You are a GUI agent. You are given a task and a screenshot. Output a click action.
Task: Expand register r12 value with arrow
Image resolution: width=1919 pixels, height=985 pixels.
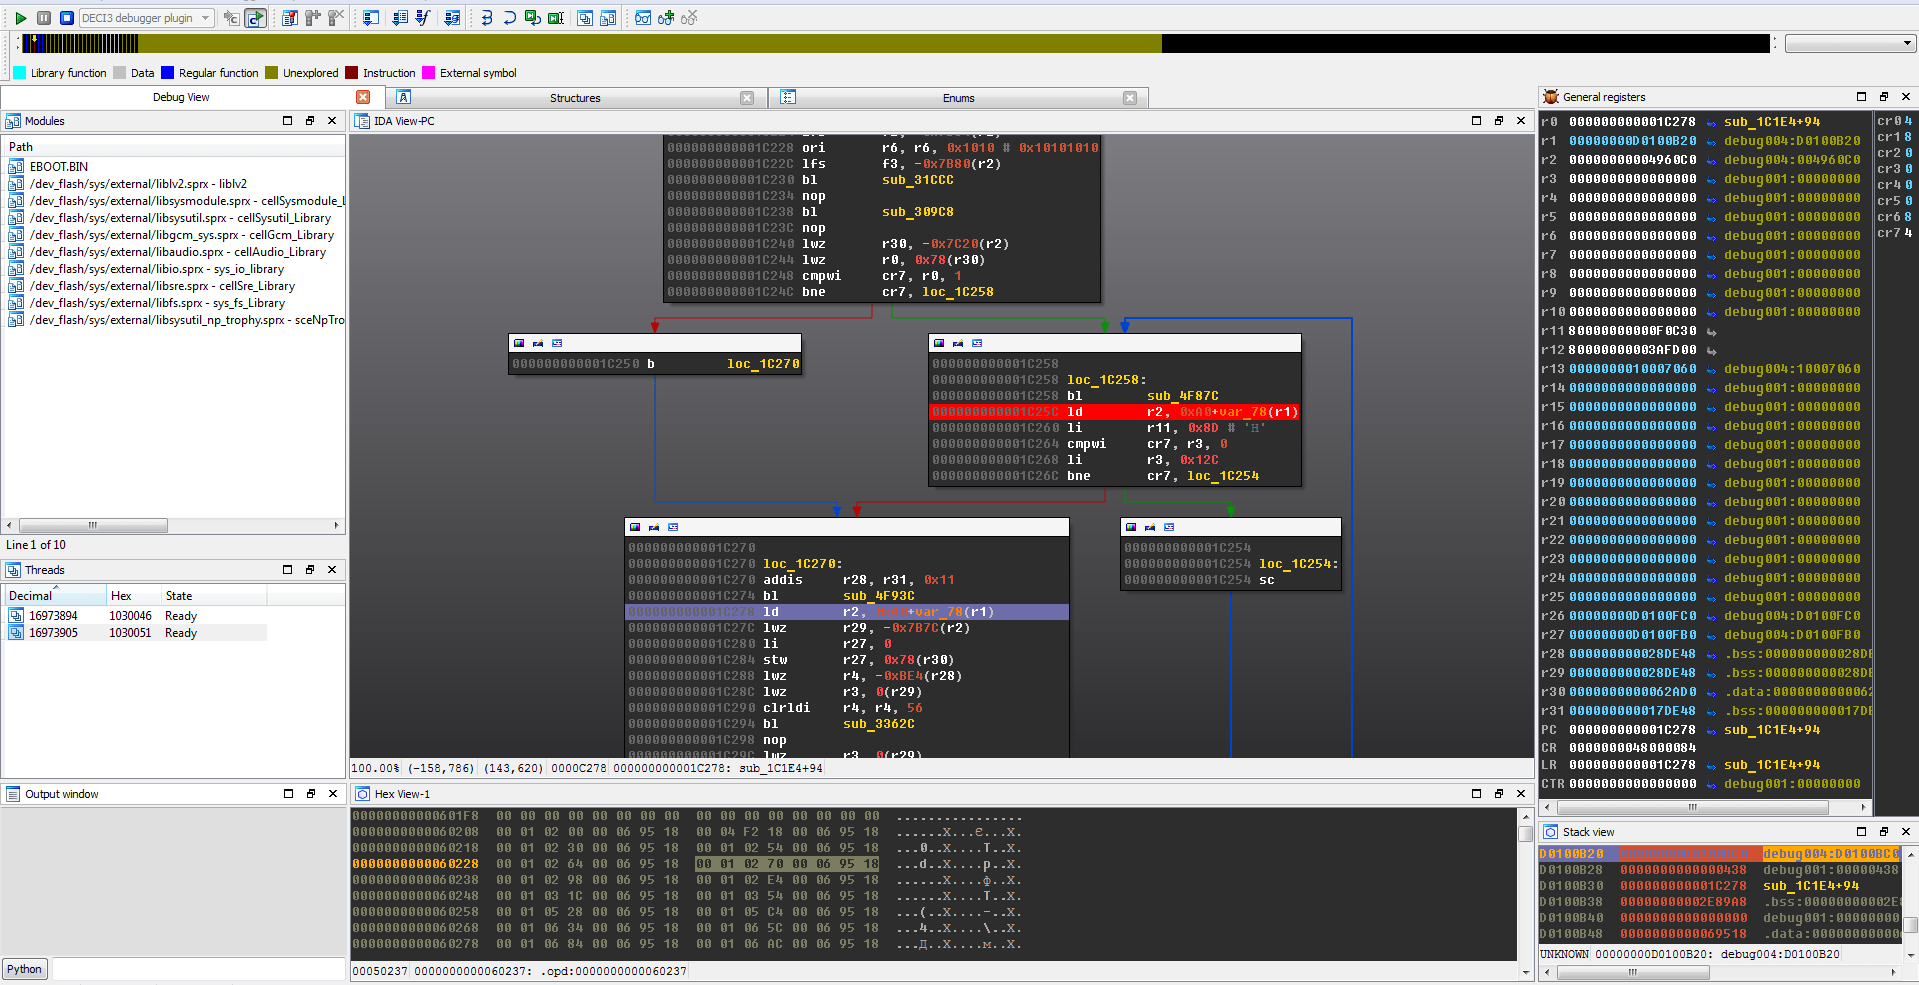(1711, 349)
